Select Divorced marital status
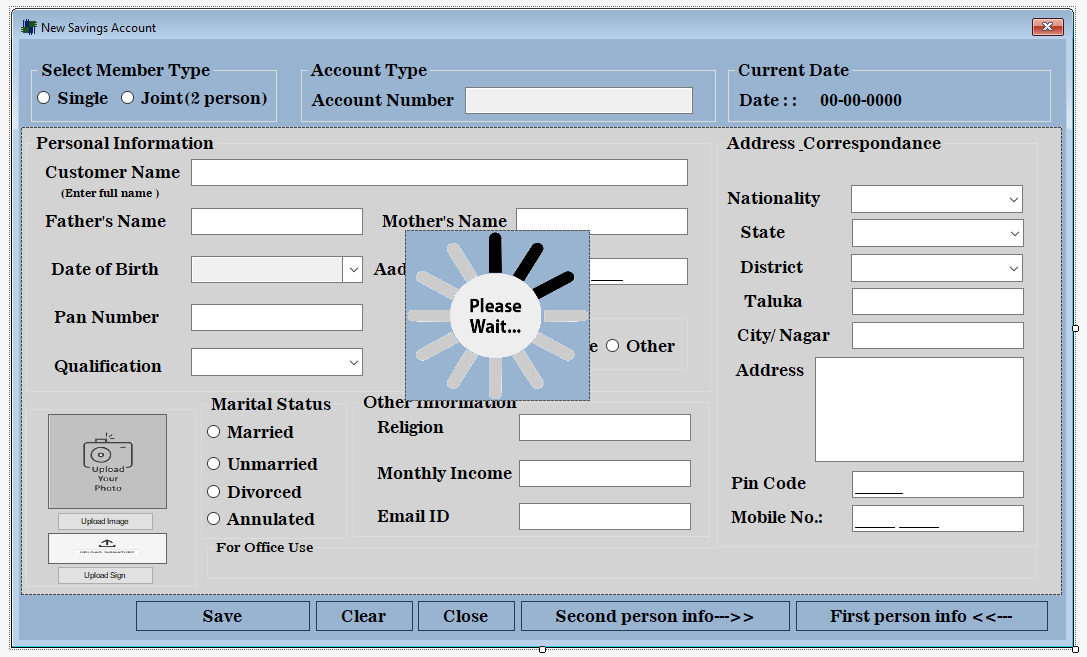 [x=214, y=491]
